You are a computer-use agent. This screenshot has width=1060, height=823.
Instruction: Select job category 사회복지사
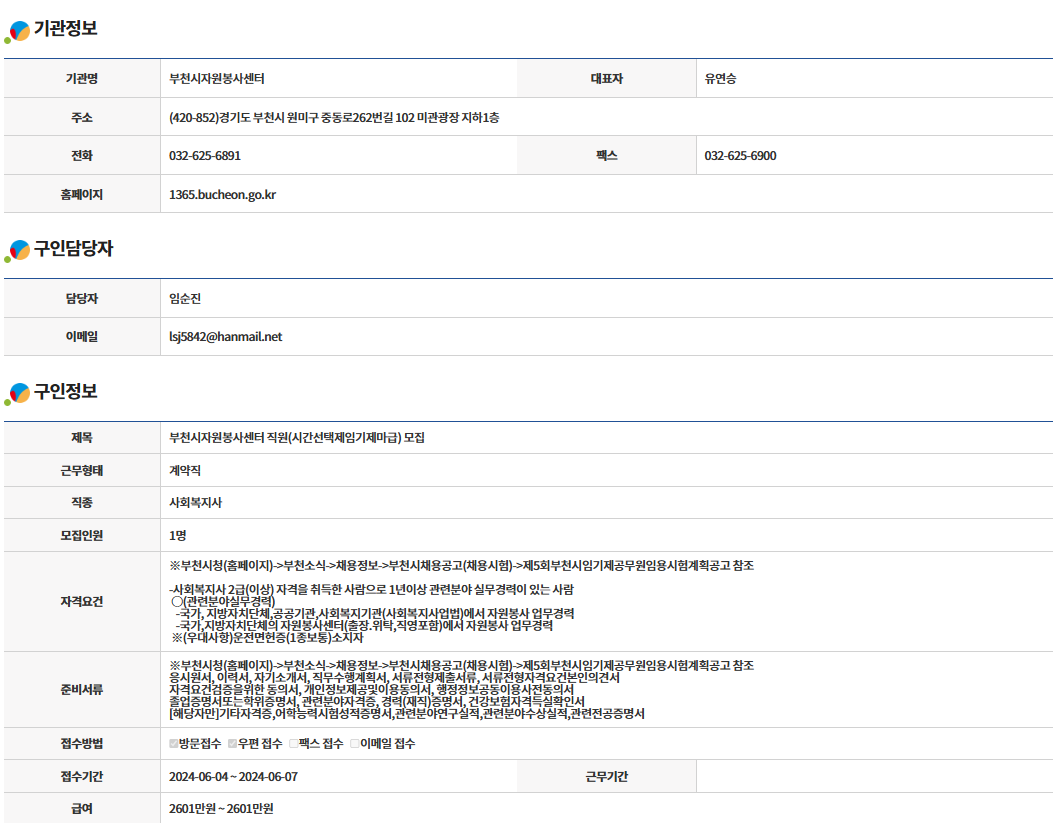(195, 502)
